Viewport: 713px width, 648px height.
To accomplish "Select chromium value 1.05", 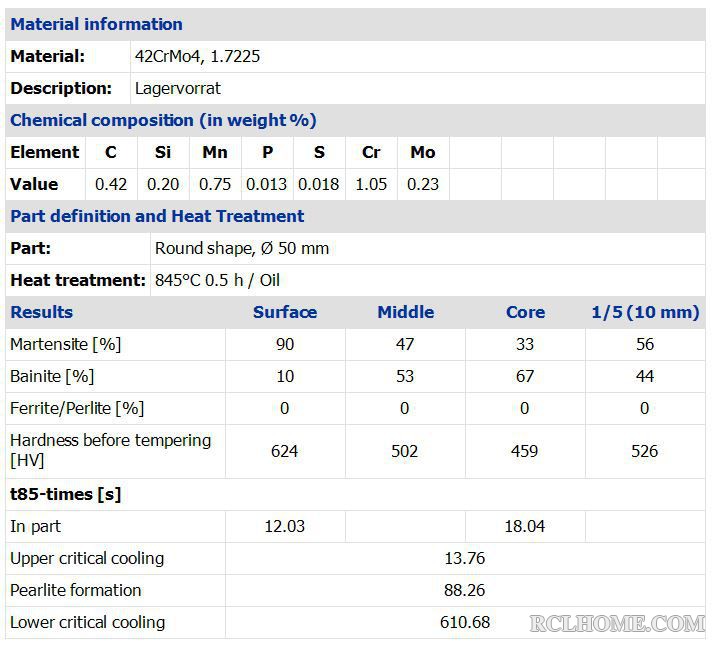I will click(x=371, y=184).
